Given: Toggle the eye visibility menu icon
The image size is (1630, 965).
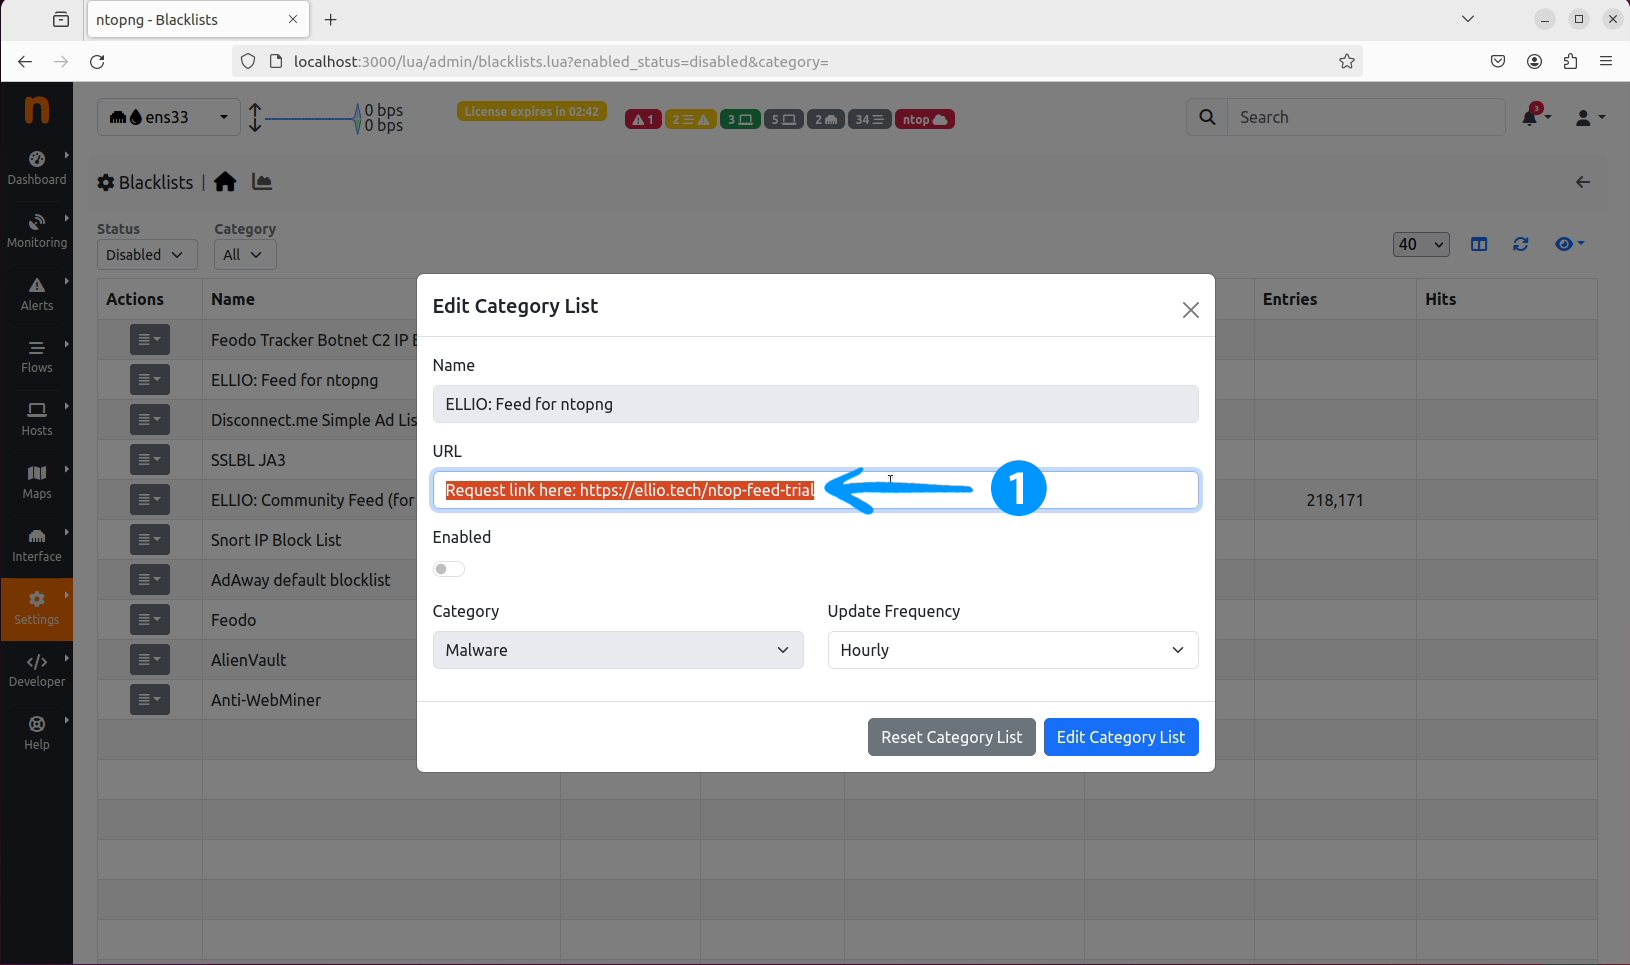Looking at the screenshot, I should pyautogui.click(x=1568, y=244).
